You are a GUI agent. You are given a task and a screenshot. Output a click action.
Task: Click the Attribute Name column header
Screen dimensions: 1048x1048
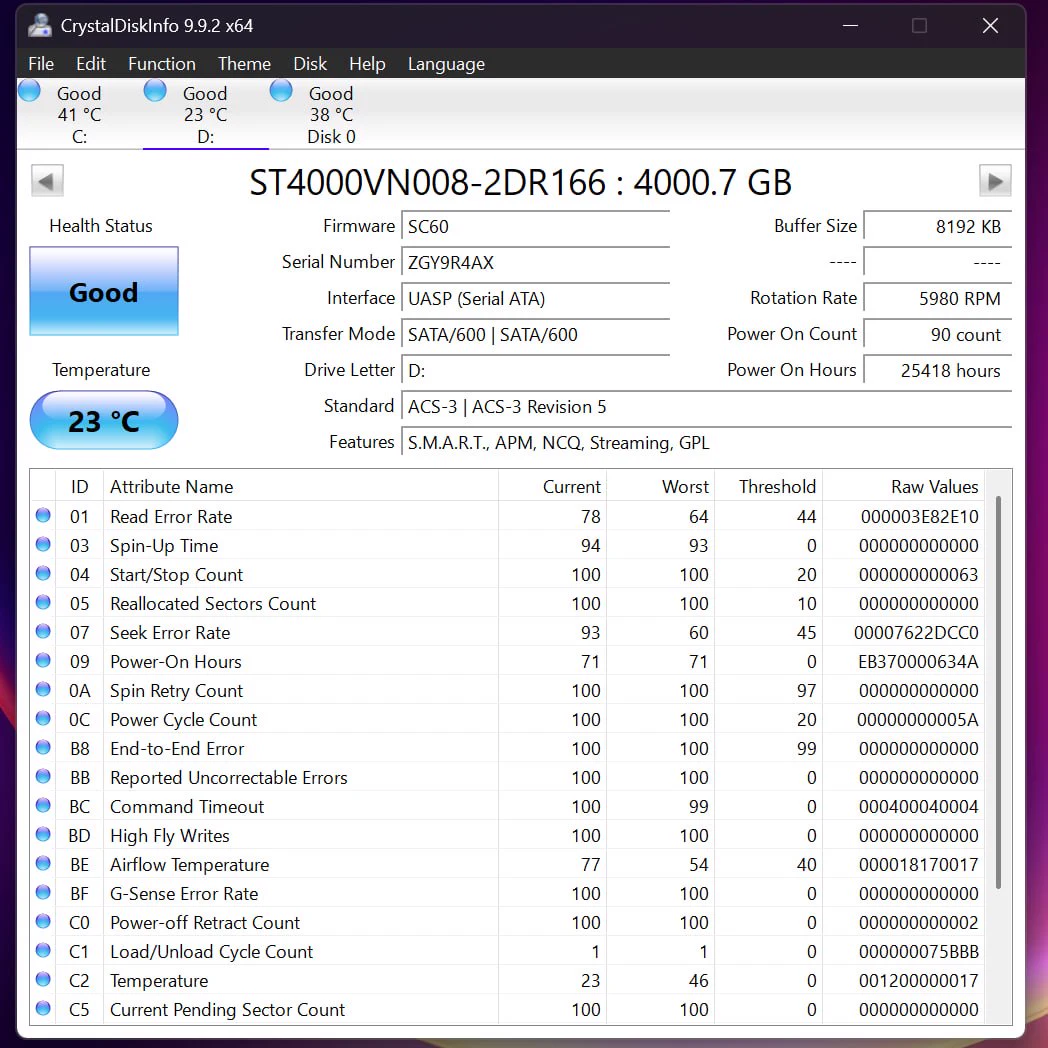tap(301, 487)
